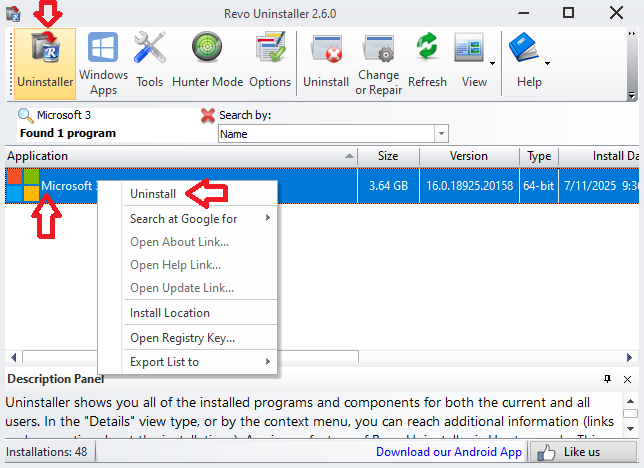Choose Uninstall from the context menu
This screenshot has width=644, height=468.
coord(153,193)
